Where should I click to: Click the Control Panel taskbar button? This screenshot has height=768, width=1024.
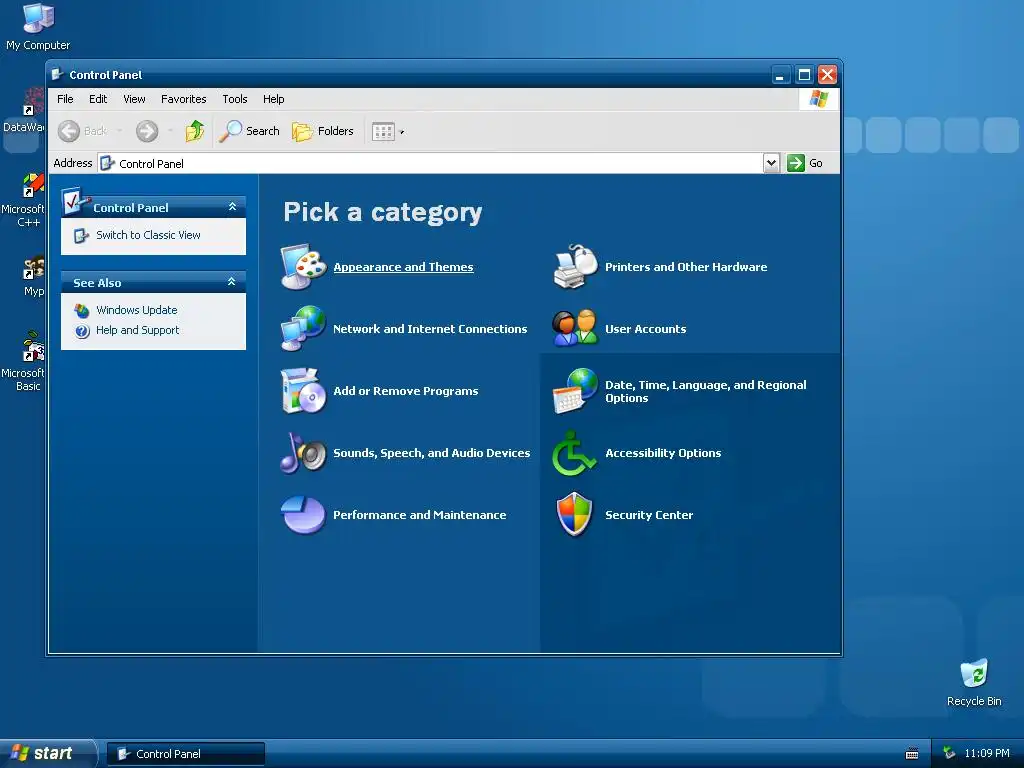(x=186, y=754)
